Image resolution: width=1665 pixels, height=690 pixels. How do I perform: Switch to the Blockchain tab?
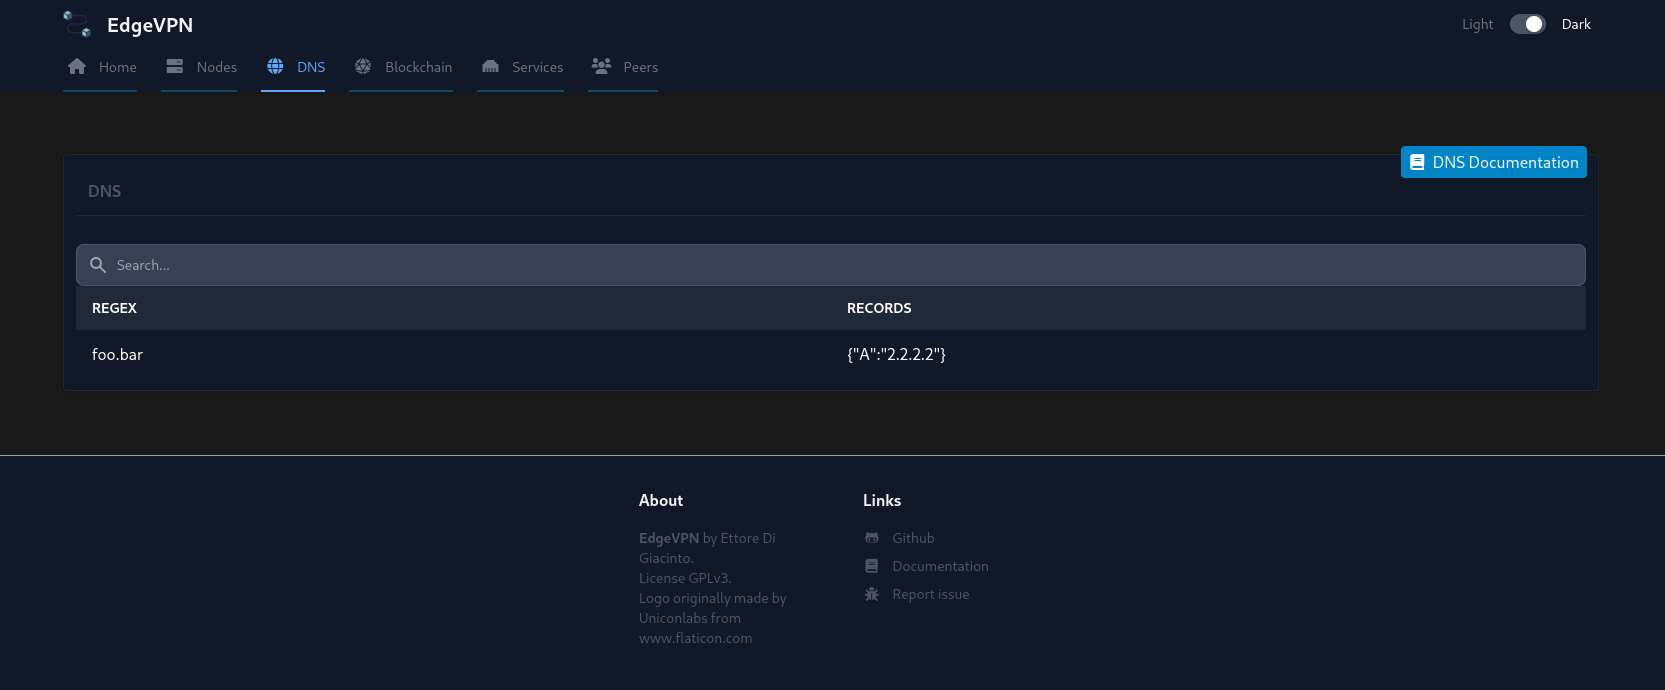[x=402, y=67]
